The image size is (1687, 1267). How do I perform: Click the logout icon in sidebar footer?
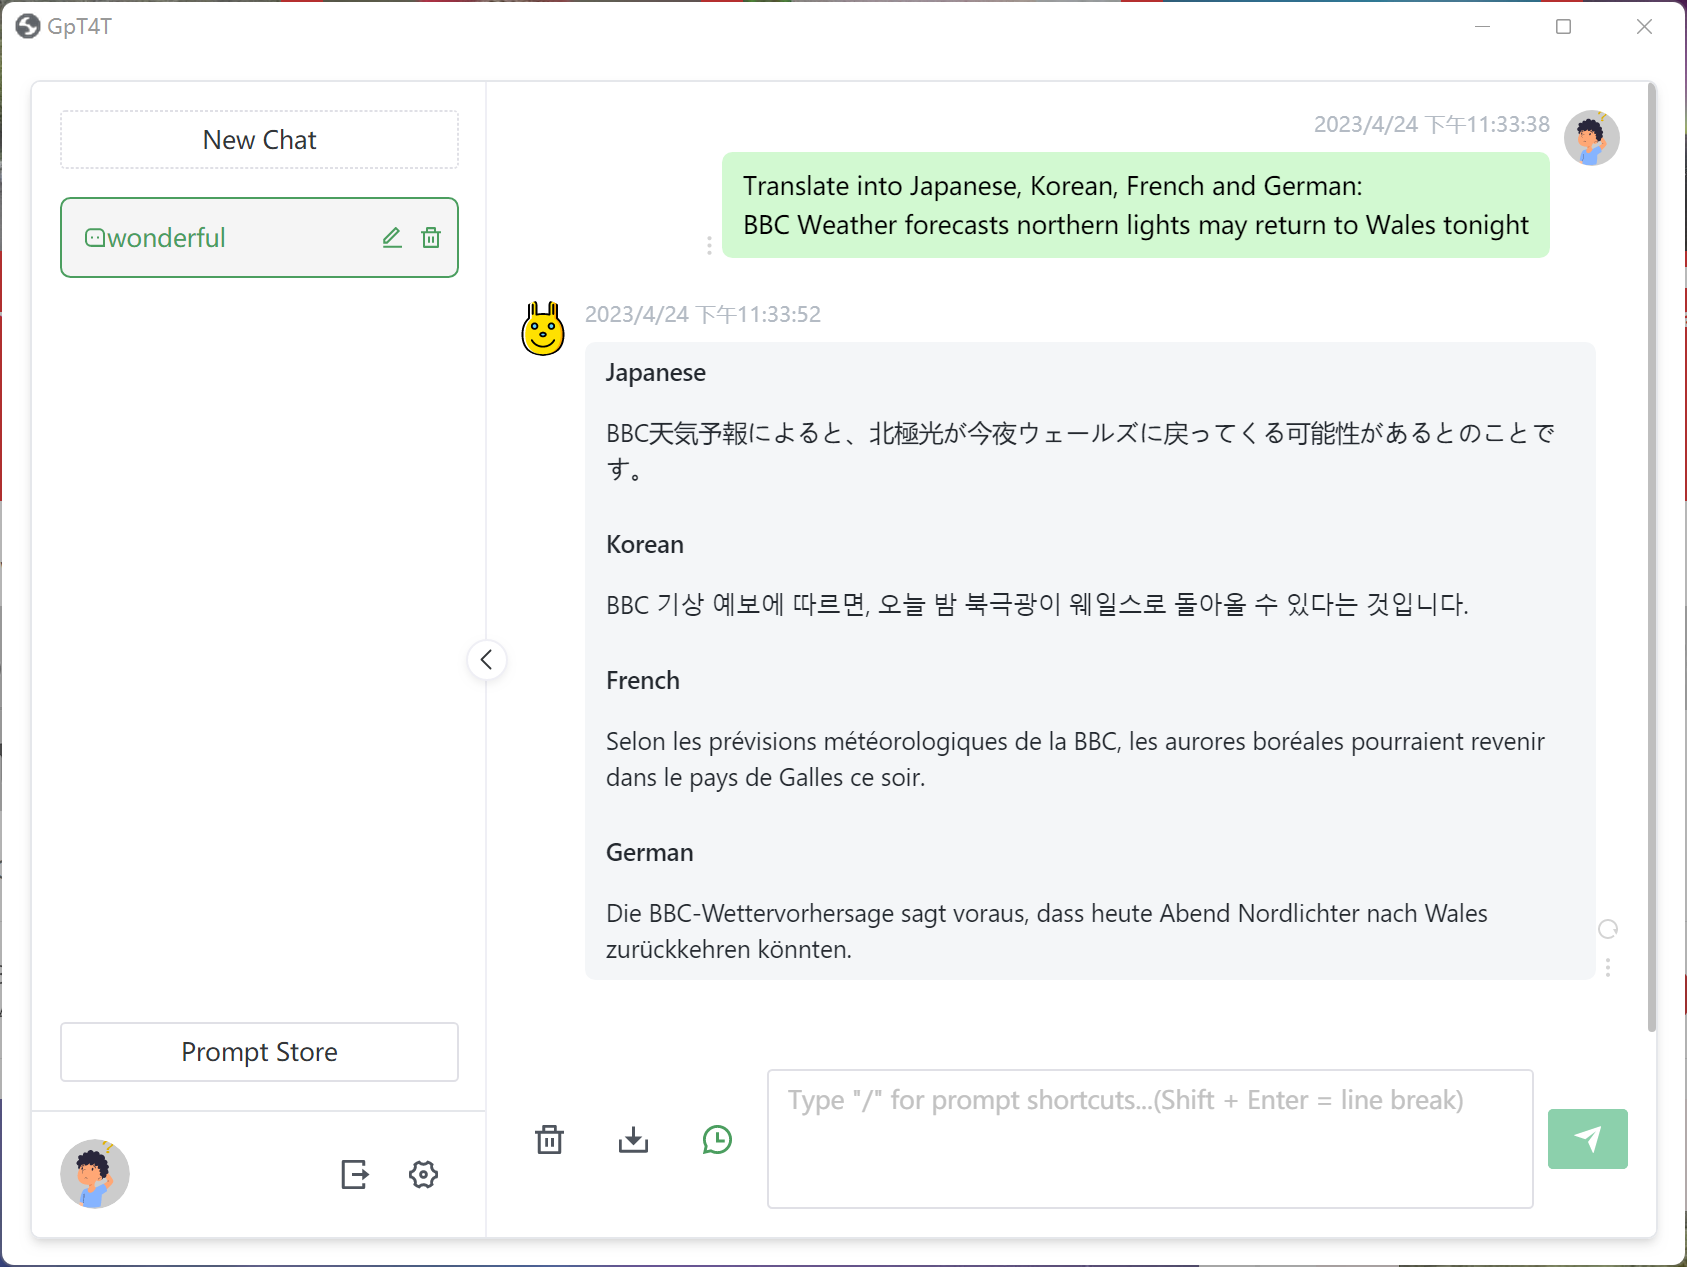[x=355, y=1174]
